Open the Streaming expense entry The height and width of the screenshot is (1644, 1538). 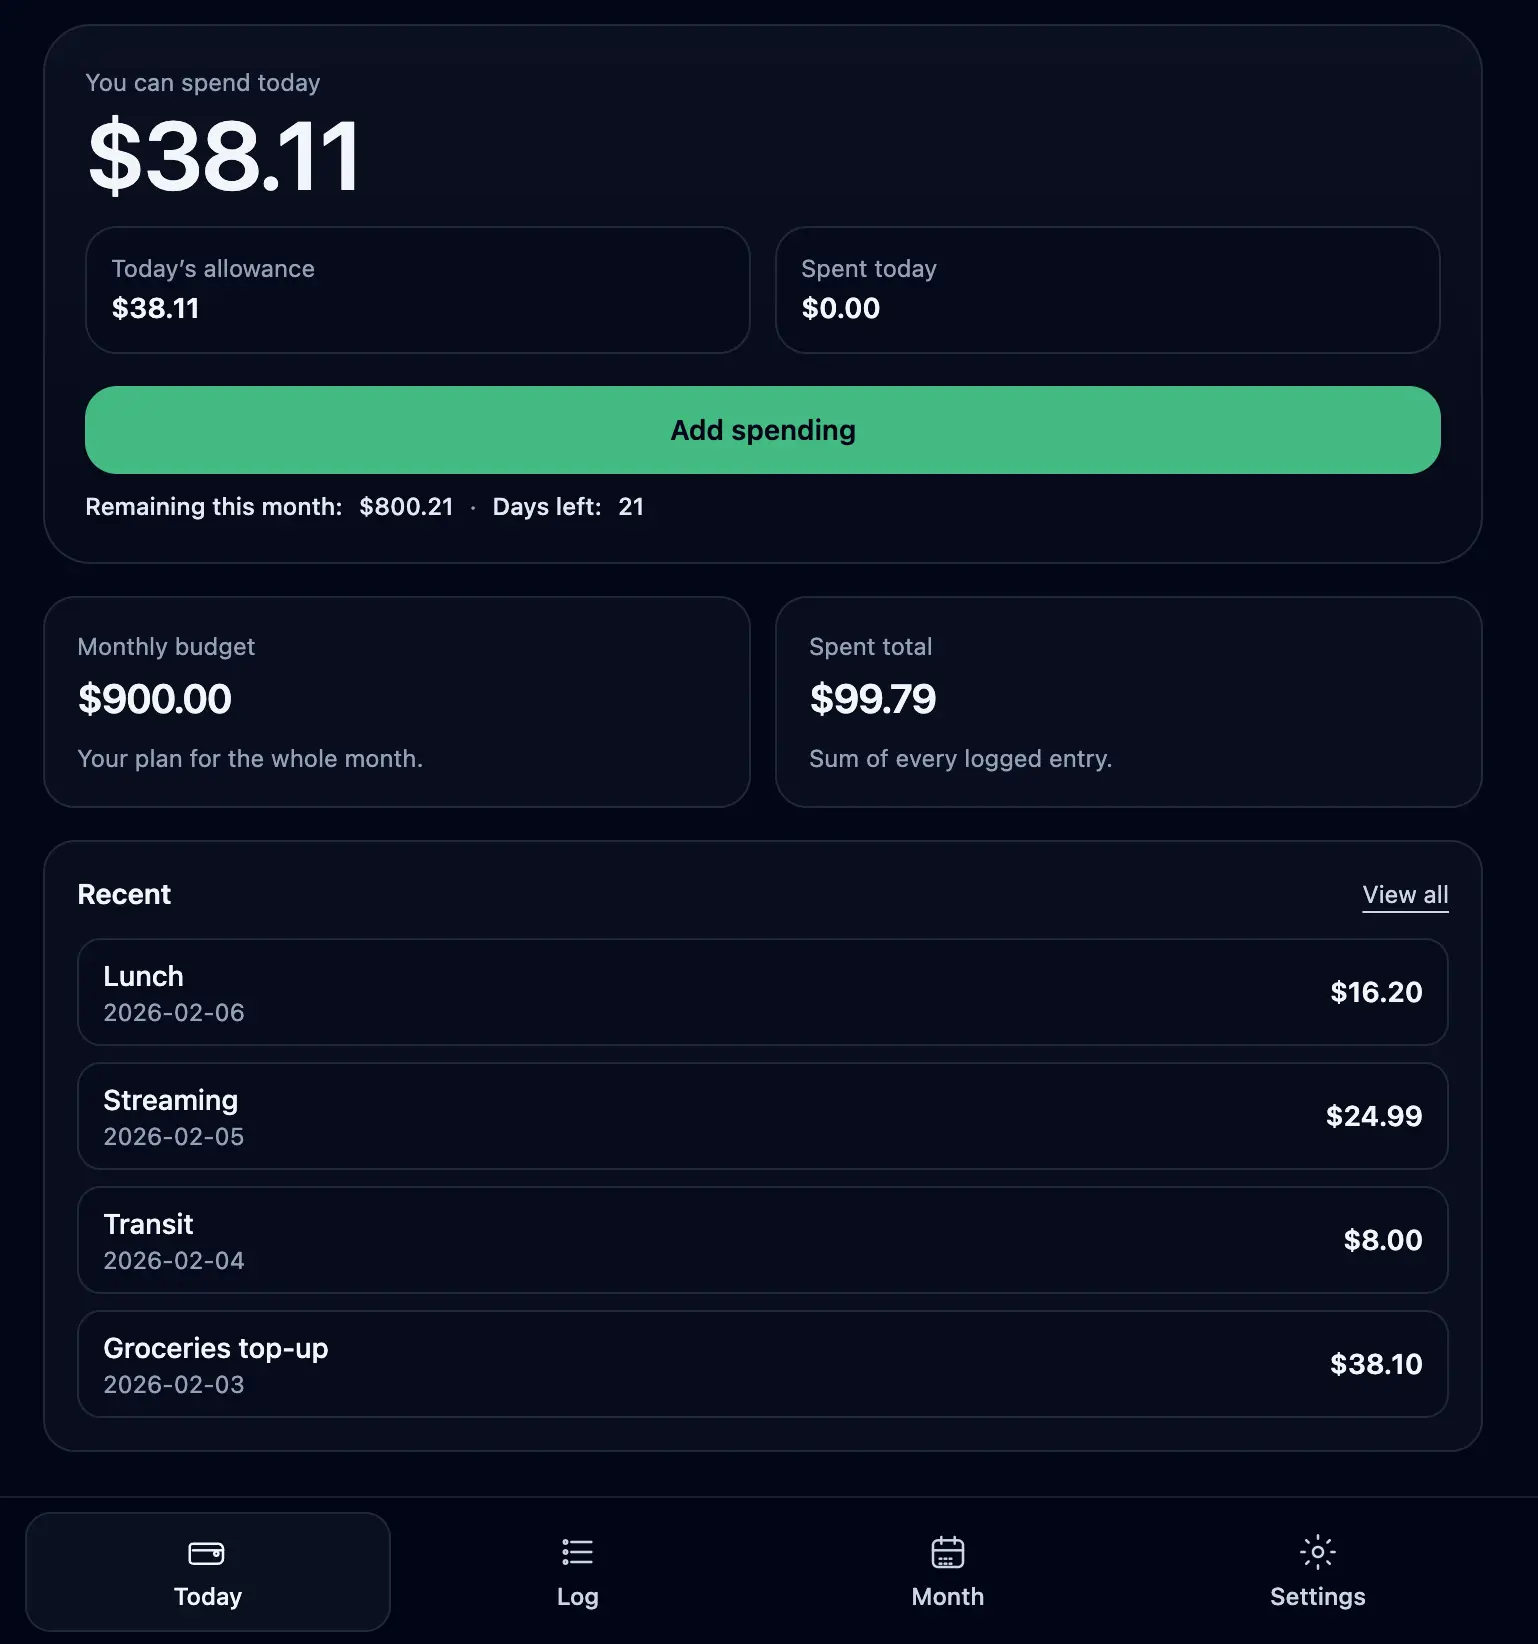762,1116
